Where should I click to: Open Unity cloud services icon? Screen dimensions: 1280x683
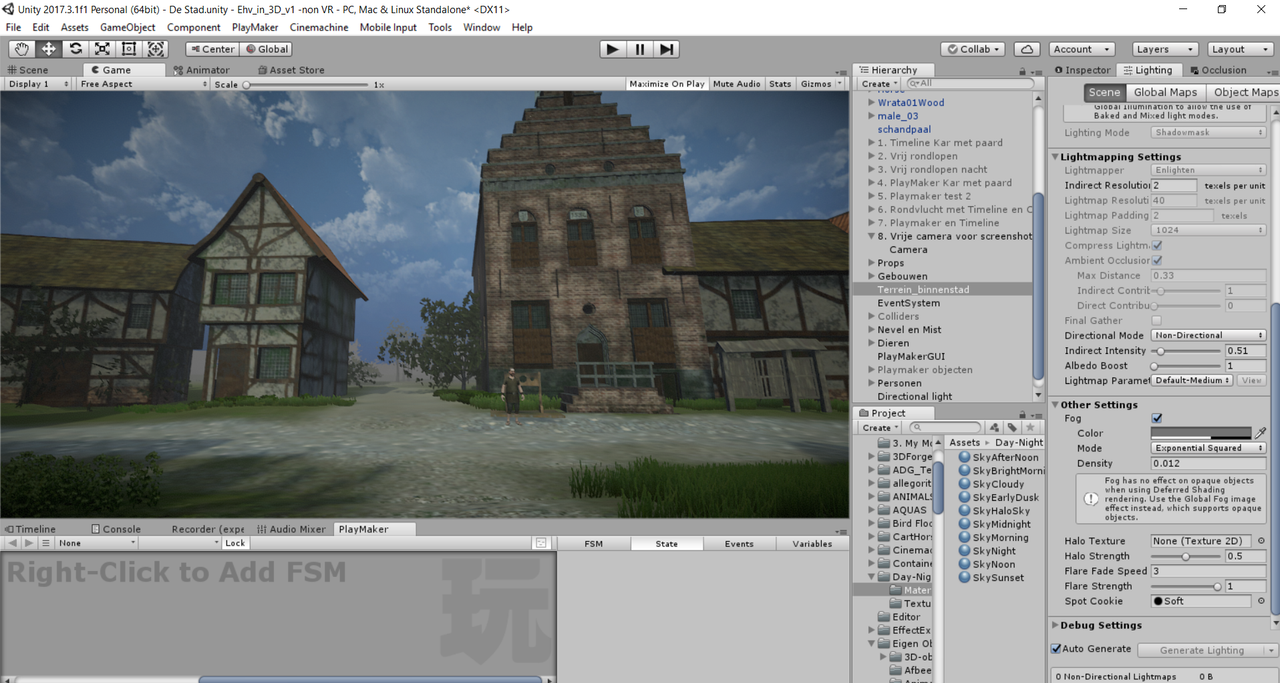click(x=1027, y=49)
